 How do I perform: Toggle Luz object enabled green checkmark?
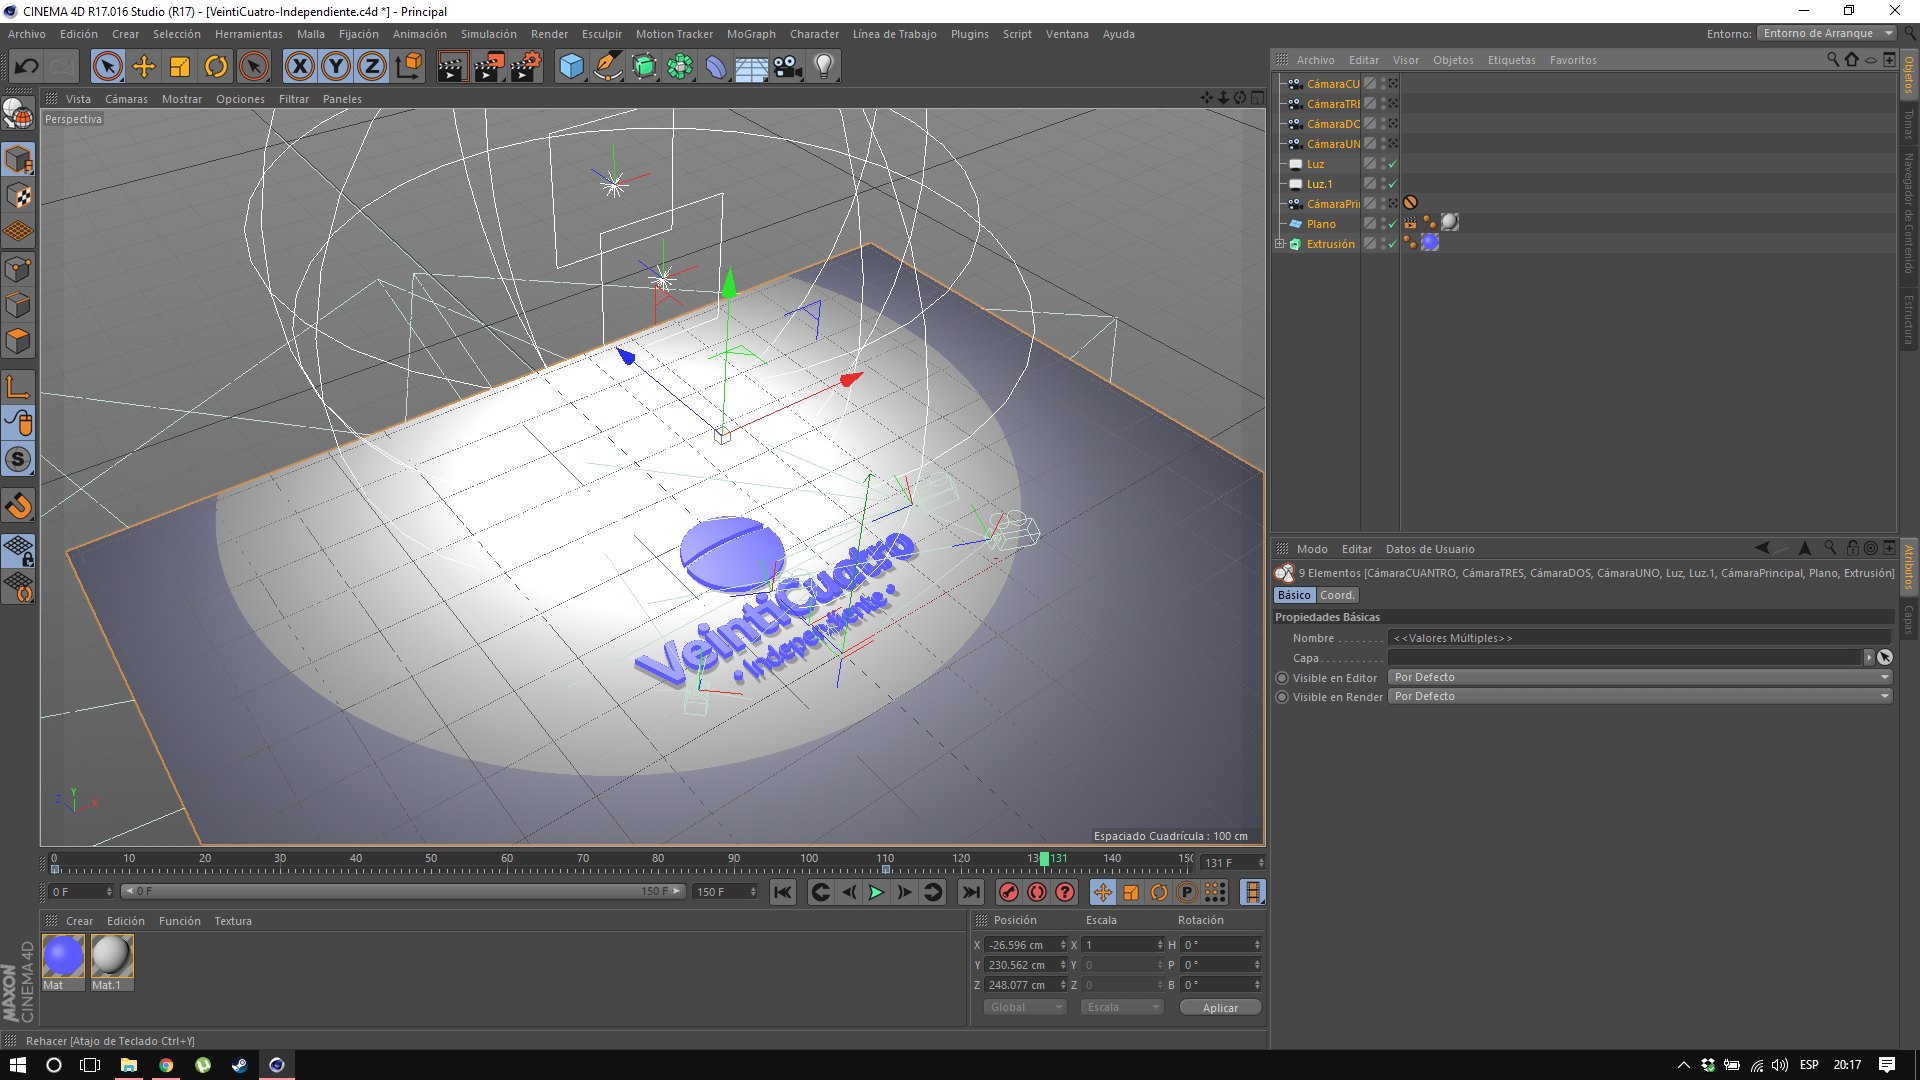[1392, 164]
